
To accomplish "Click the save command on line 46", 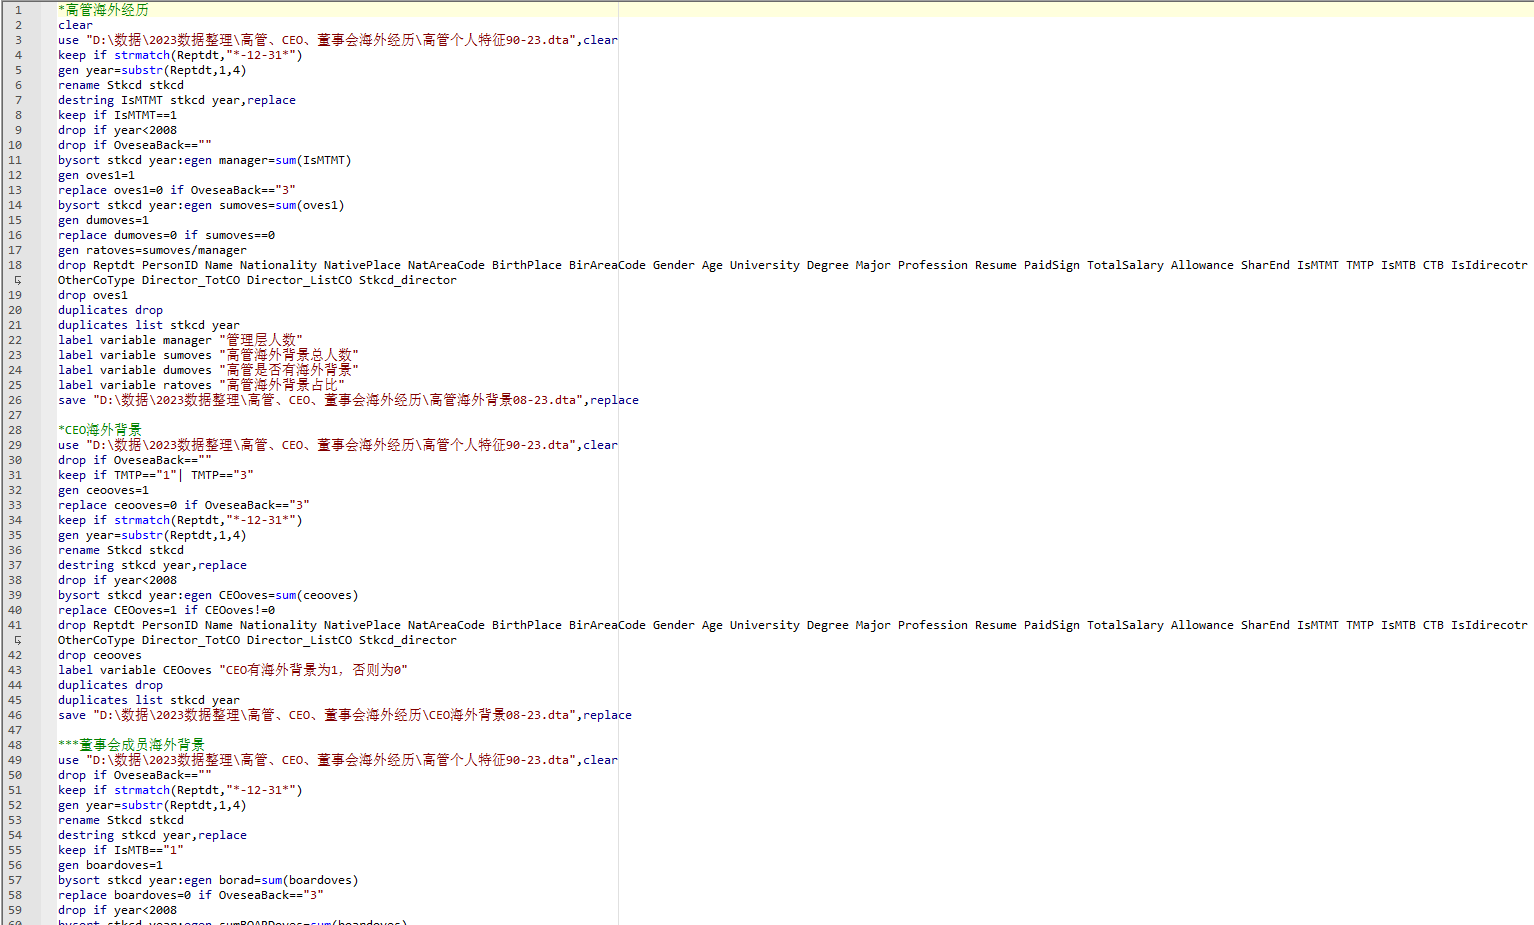I will click(x=72, y=715).
